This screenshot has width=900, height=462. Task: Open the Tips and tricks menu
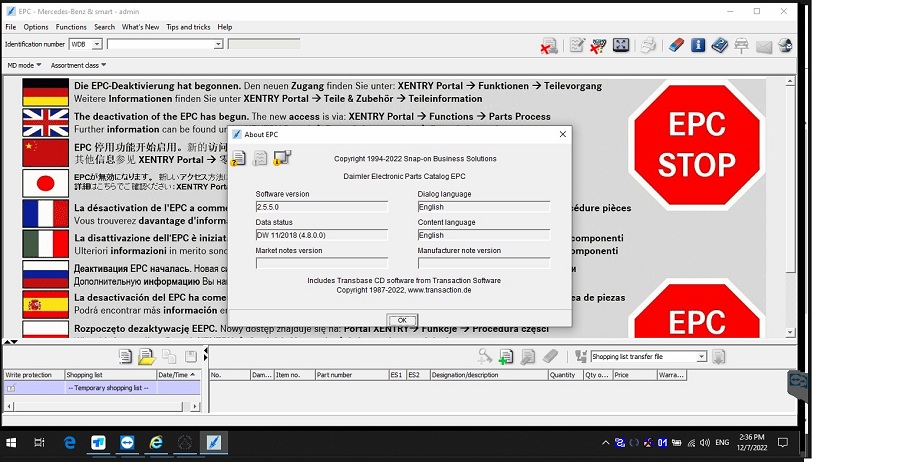tap(188, 27)
